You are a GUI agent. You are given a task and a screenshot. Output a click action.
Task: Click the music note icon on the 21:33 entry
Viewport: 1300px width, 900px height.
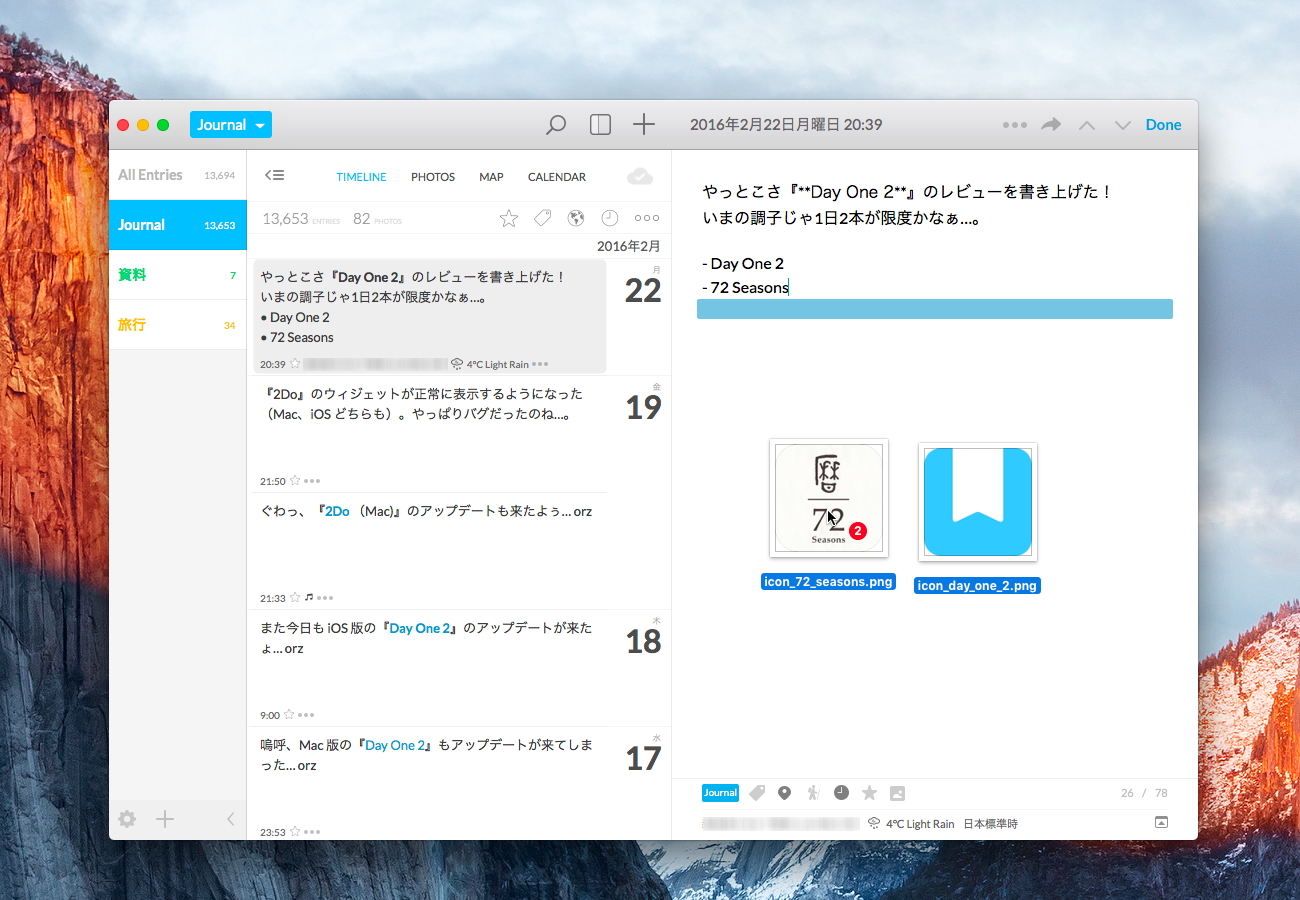(x=309, y=598)
